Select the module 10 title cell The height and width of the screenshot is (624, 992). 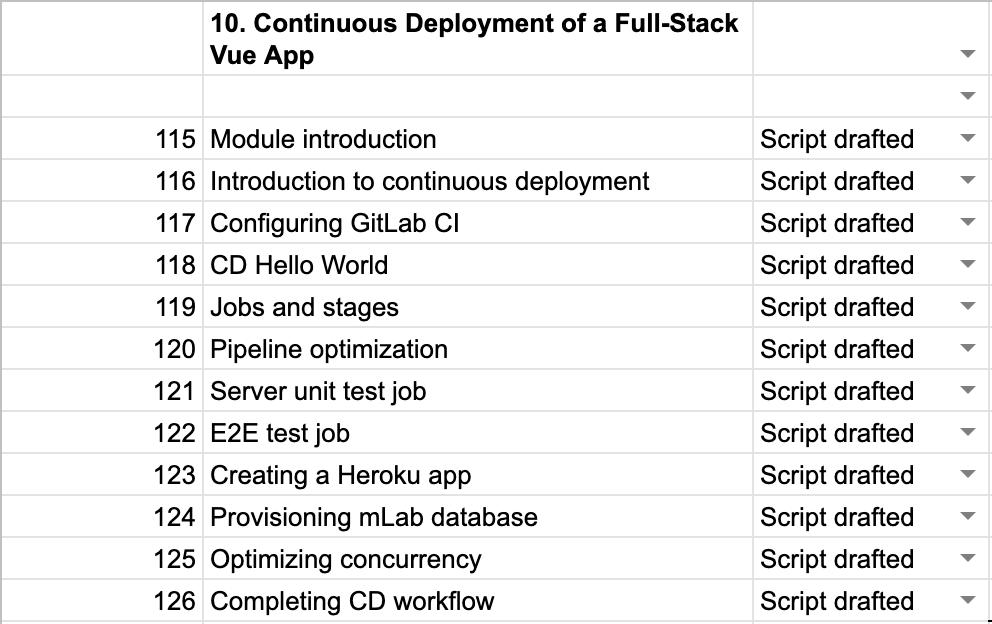click(x=477, y=38)
